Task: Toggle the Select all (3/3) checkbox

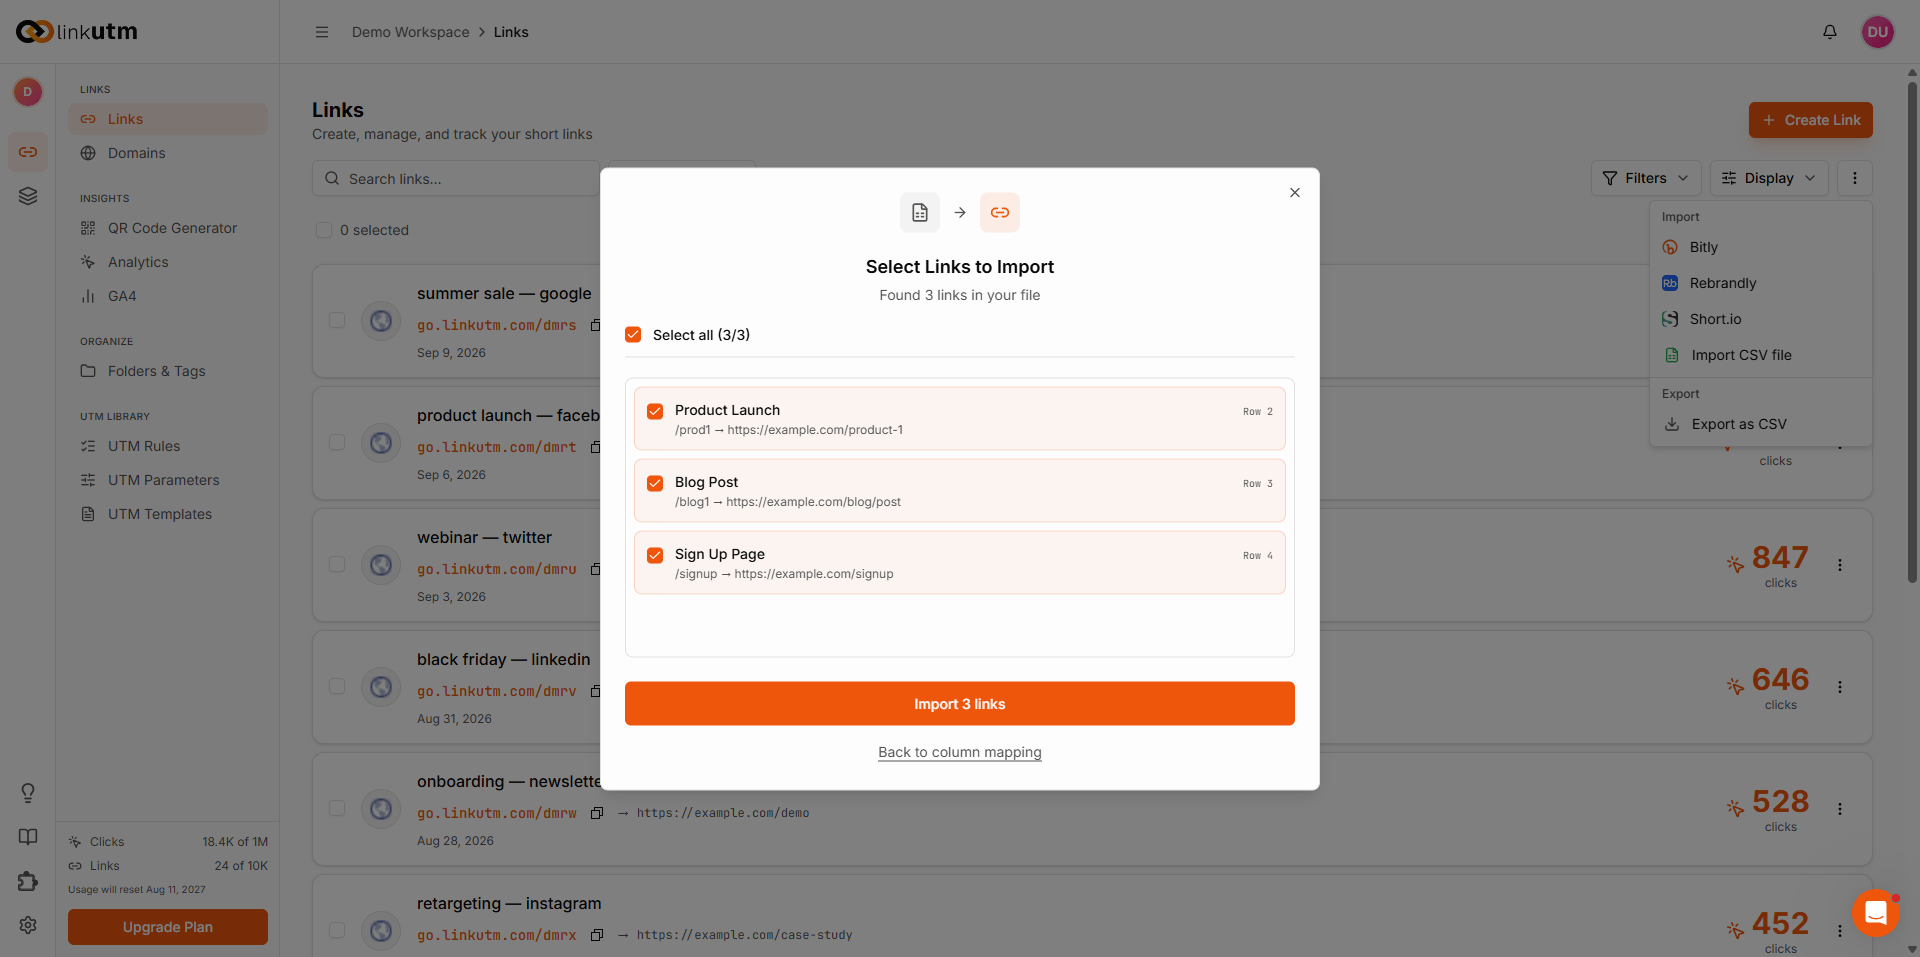Action: pos(633,335)
